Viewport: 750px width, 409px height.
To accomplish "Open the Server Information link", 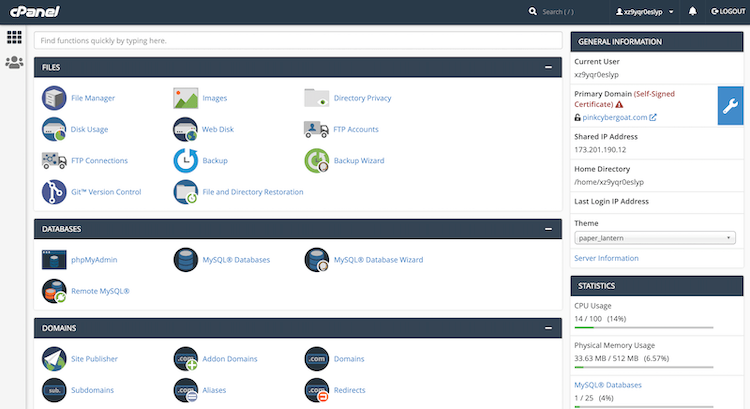I will pos(606,258).
